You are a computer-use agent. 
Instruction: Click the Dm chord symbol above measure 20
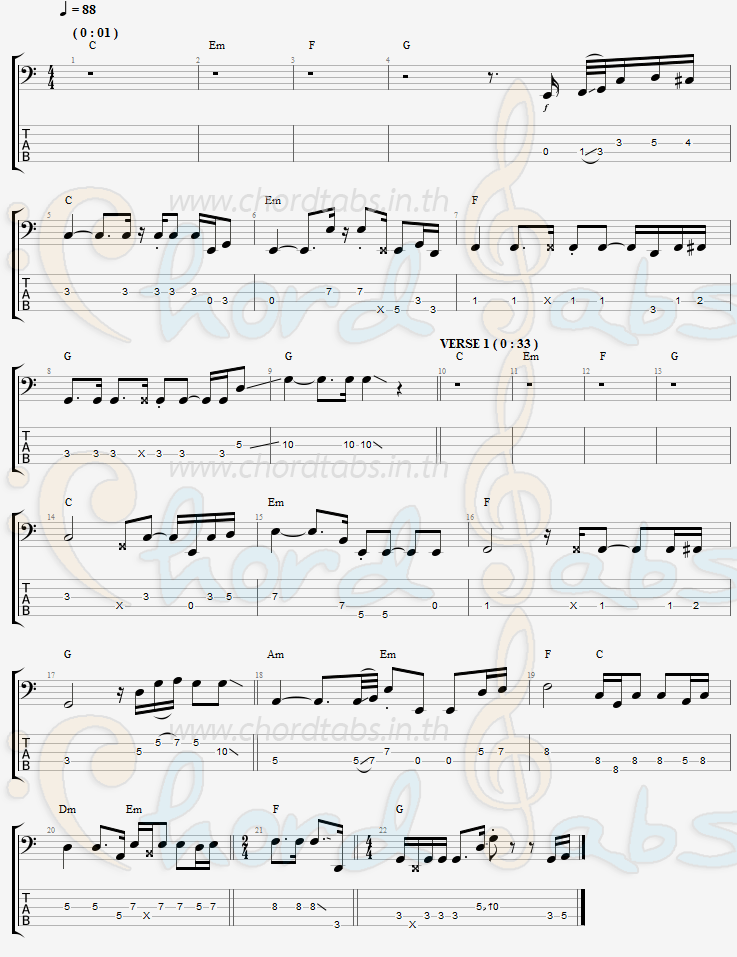67,809
